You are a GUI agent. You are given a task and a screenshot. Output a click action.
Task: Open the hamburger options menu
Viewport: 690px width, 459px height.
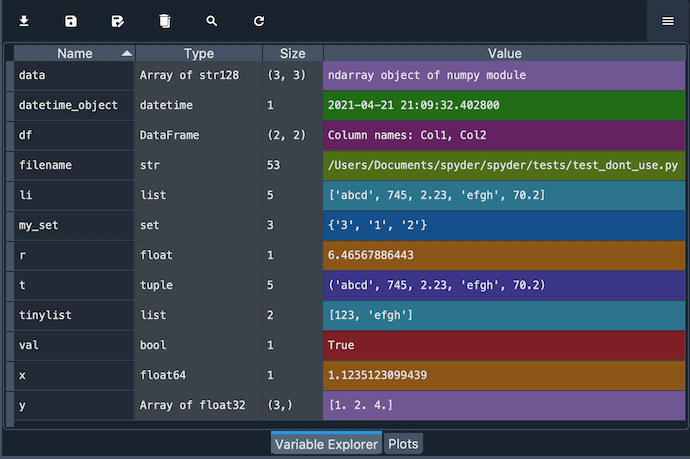click(667, 21)
